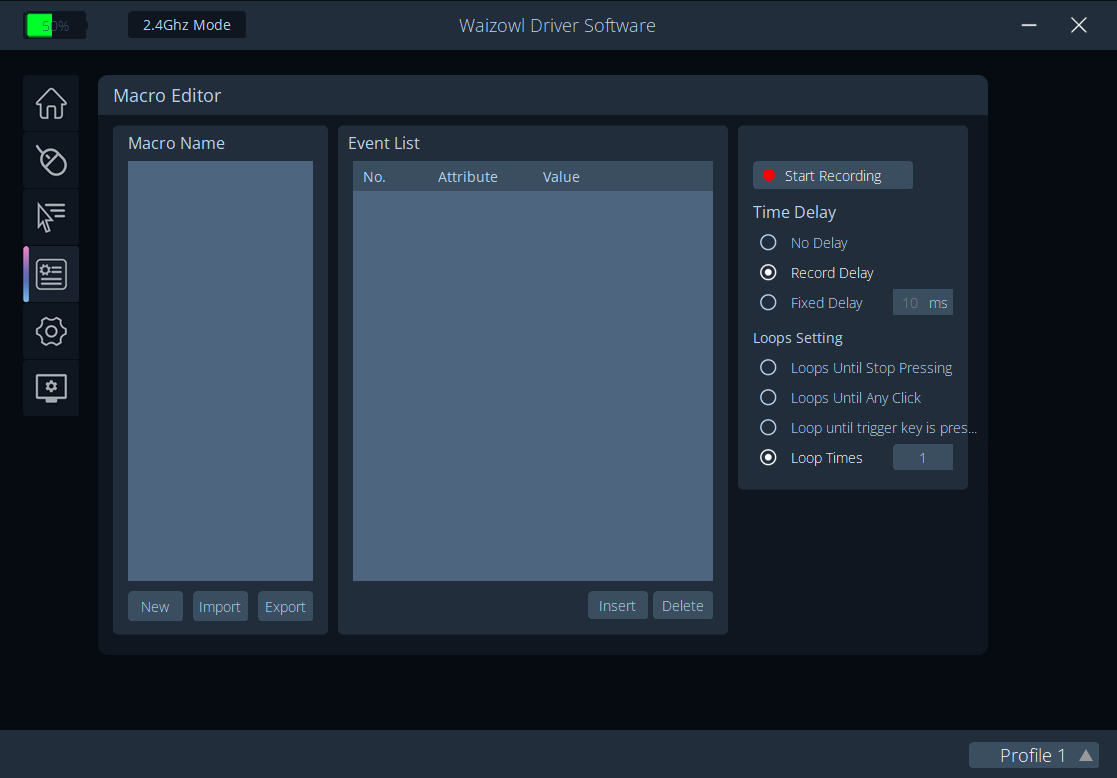Choose Loop until trigger key is pressed
This screenshot has width=1117, height=778.
[x=868, y=427]
